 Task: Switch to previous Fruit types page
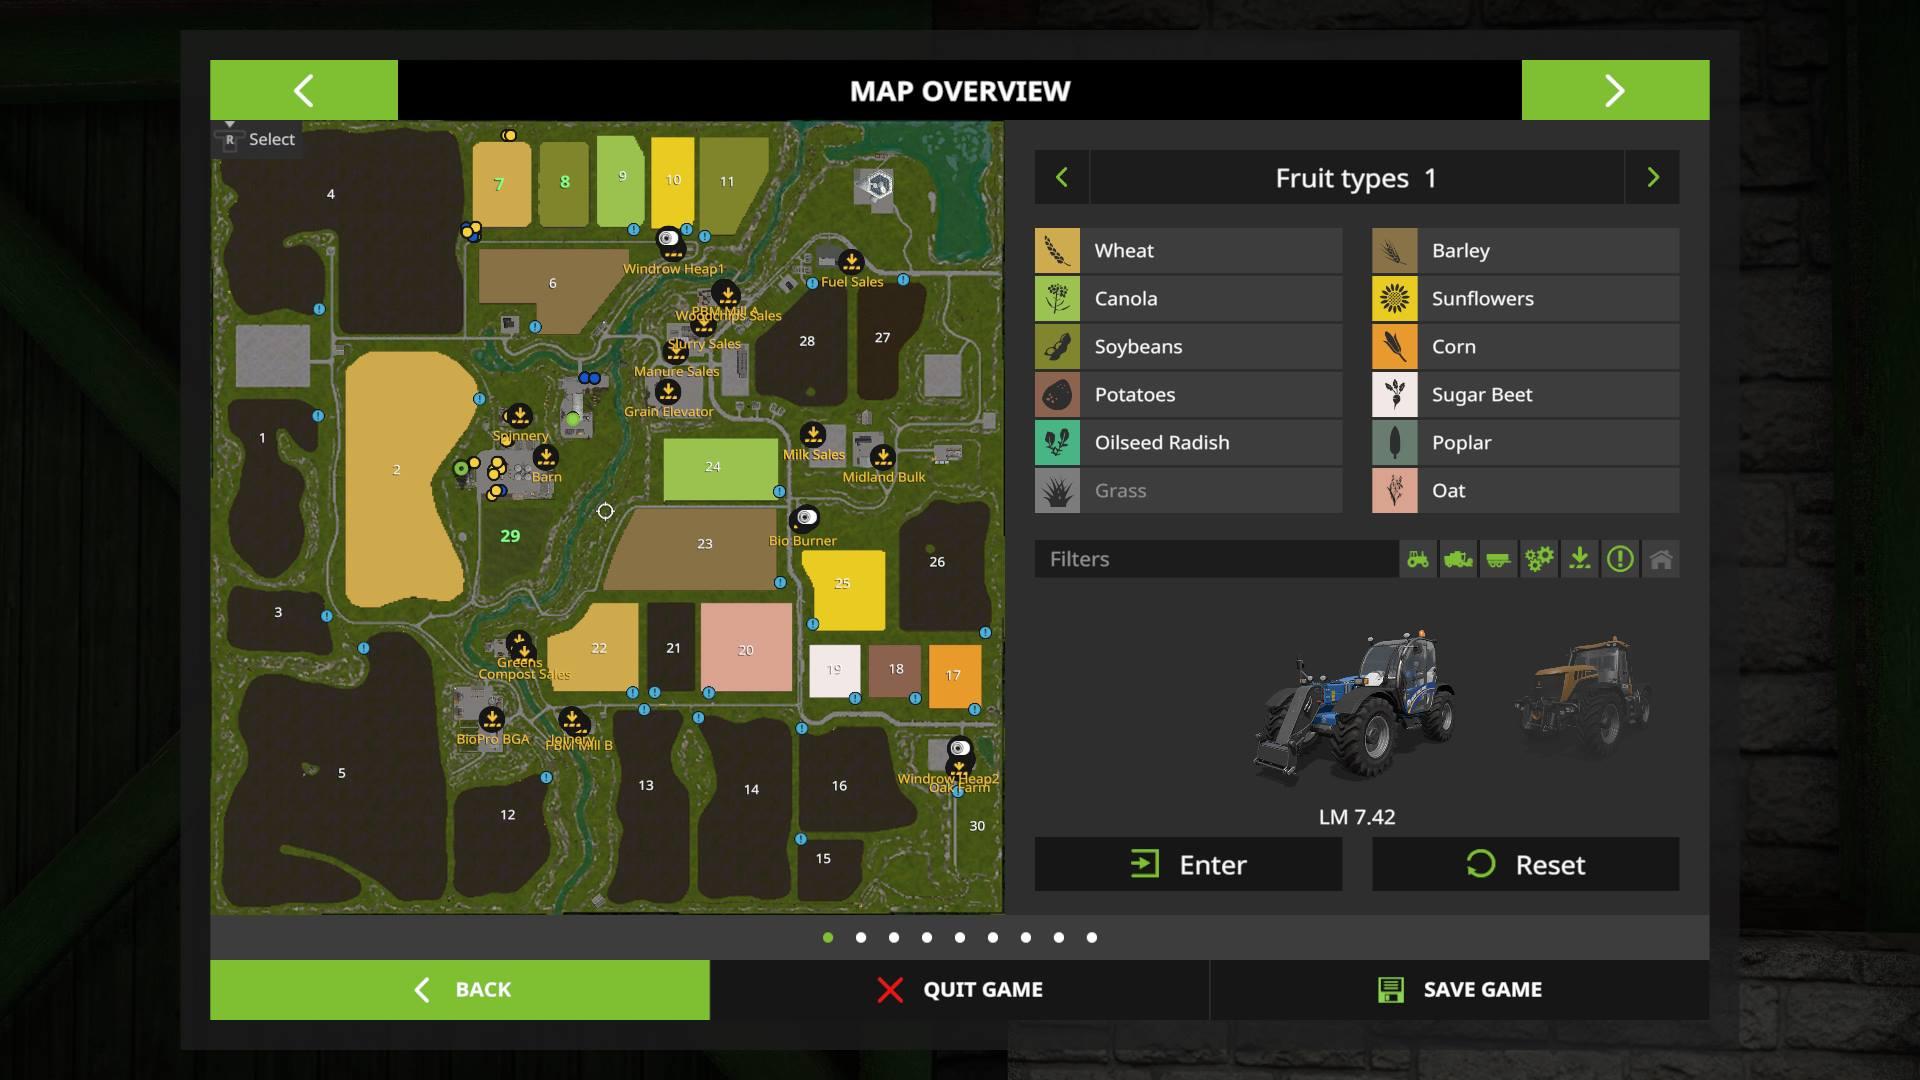[x=1062, y=178]
